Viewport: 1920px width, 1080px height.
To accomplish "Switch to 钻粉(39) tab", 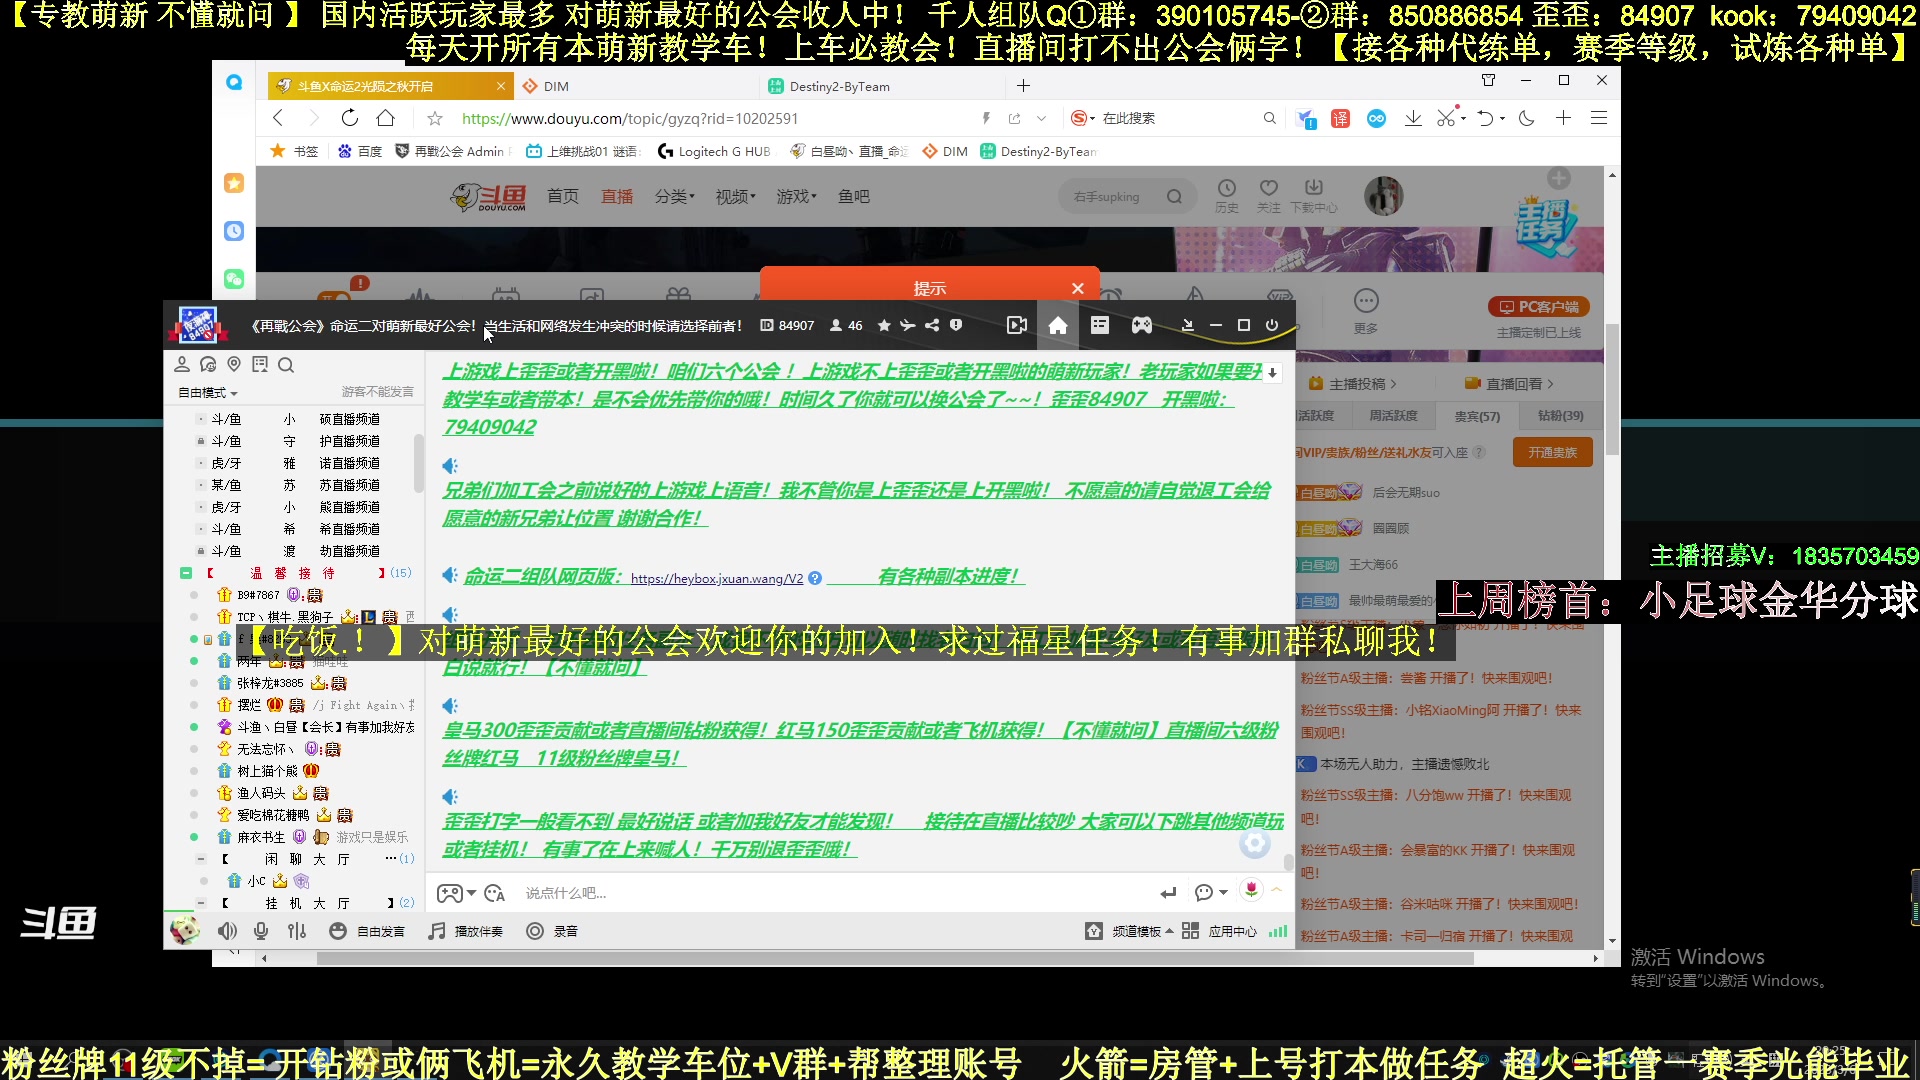I will pyautogui.click(x=1560, y=415).
